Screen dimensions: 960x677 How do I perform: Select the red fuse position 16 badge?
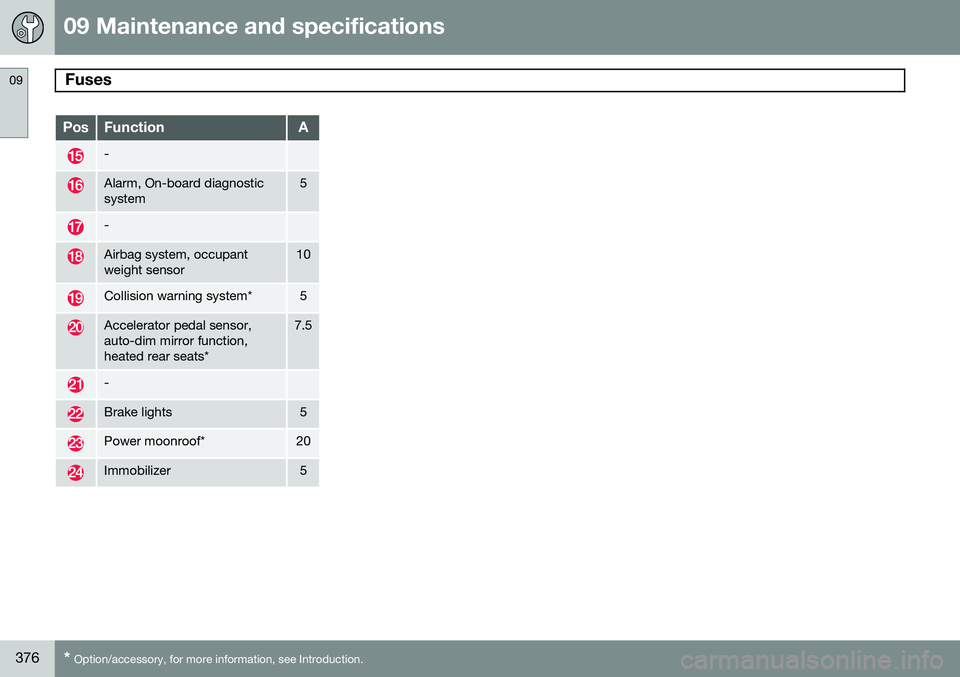pos(75,185)
